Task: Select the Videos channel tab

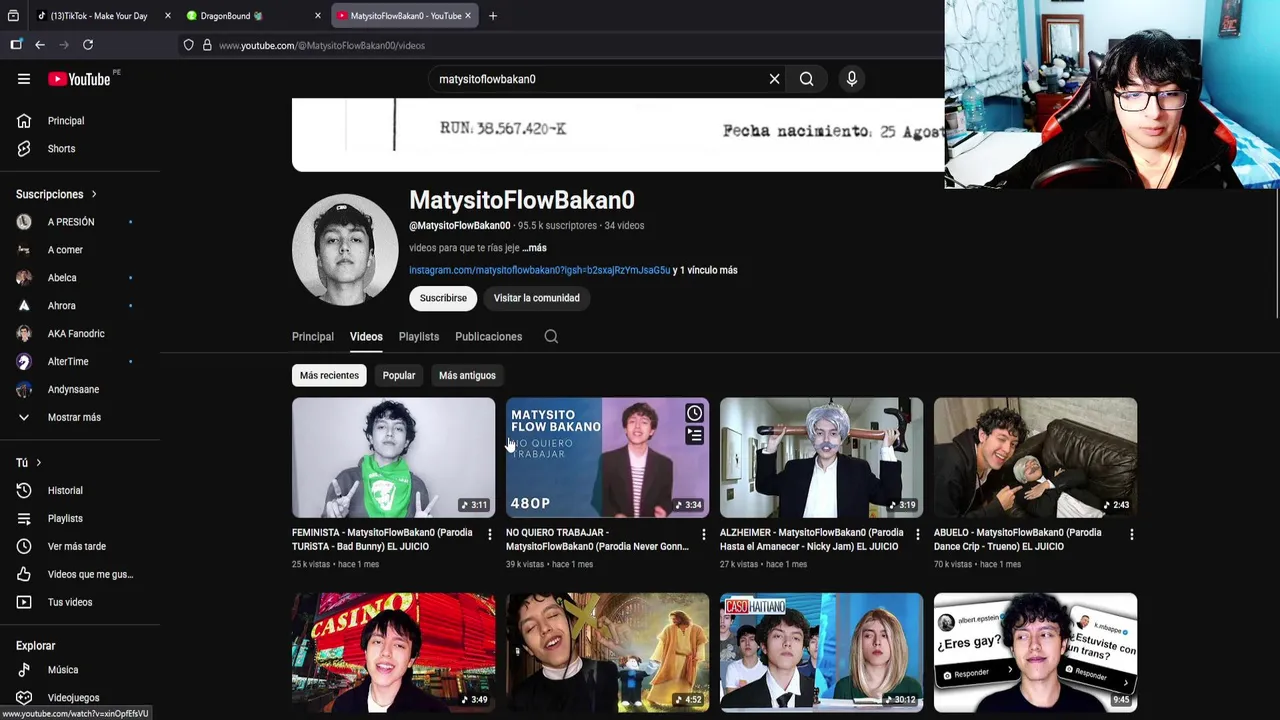Action: coord(366,337)
